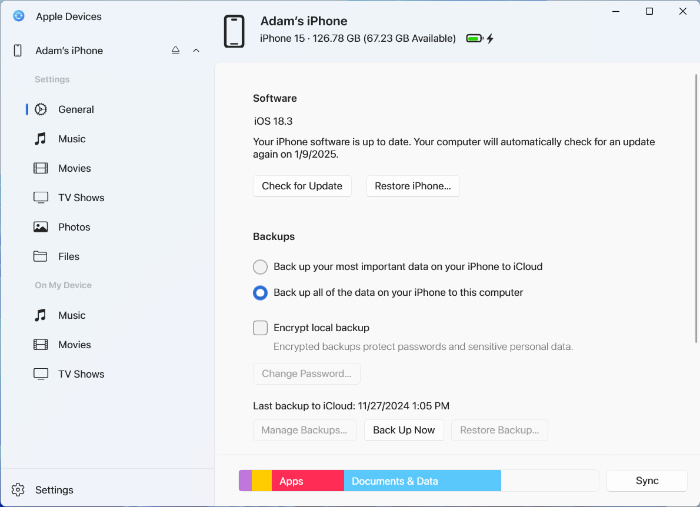The width and height of the screenshot is (700, 507).
Task: Select Adam's iPhone label in sidebar
Action: pos(69,50)
